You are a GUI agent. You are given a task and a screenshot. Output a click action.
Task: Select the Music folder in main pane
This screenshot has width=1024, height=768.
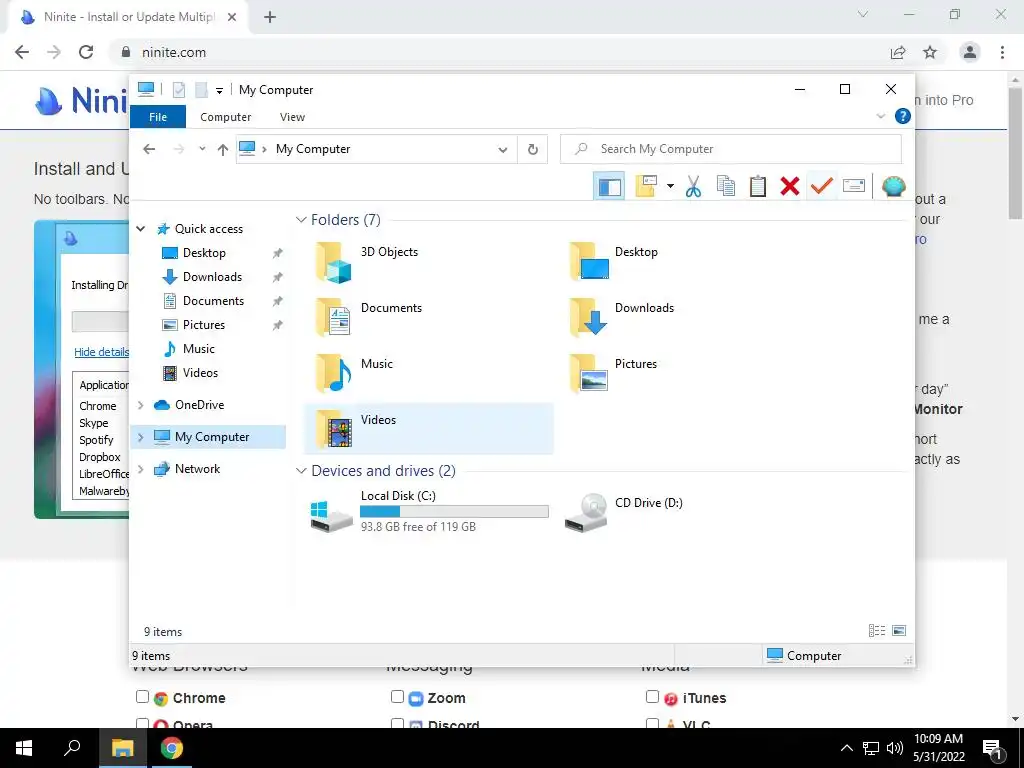pos(428,373)
